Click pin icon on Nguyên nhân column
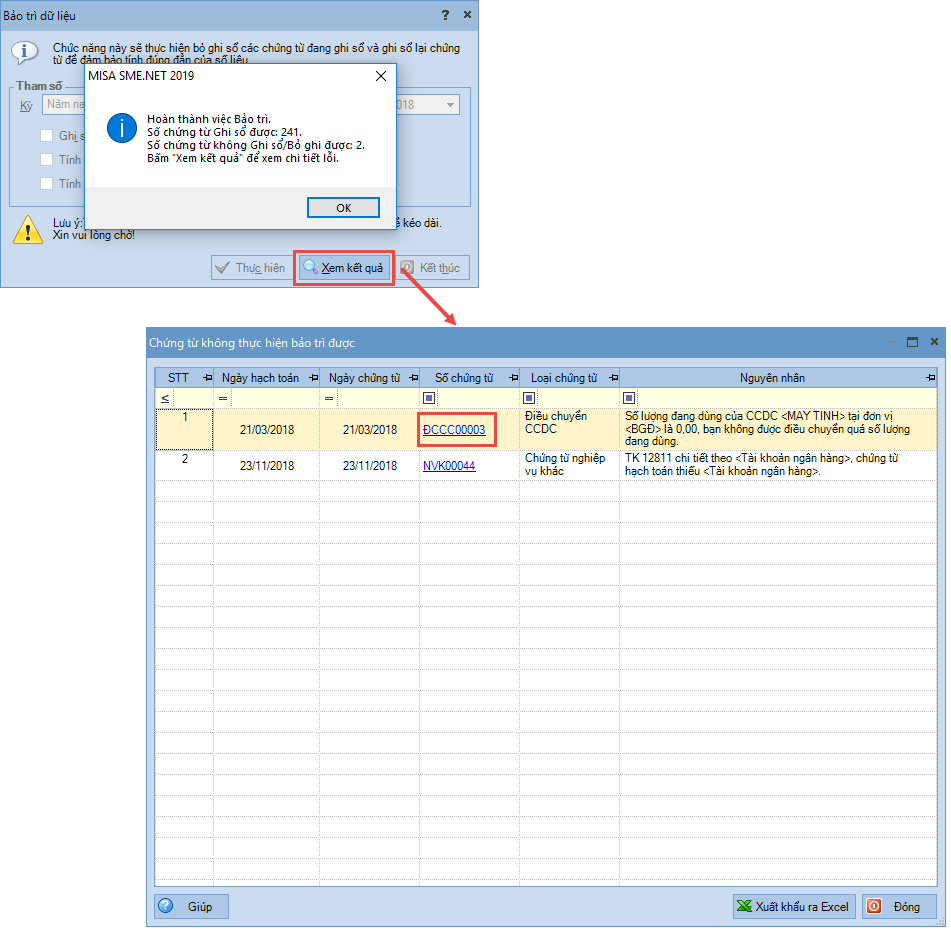The height and width of the screenshot is (931, 951). pos(930,378)
